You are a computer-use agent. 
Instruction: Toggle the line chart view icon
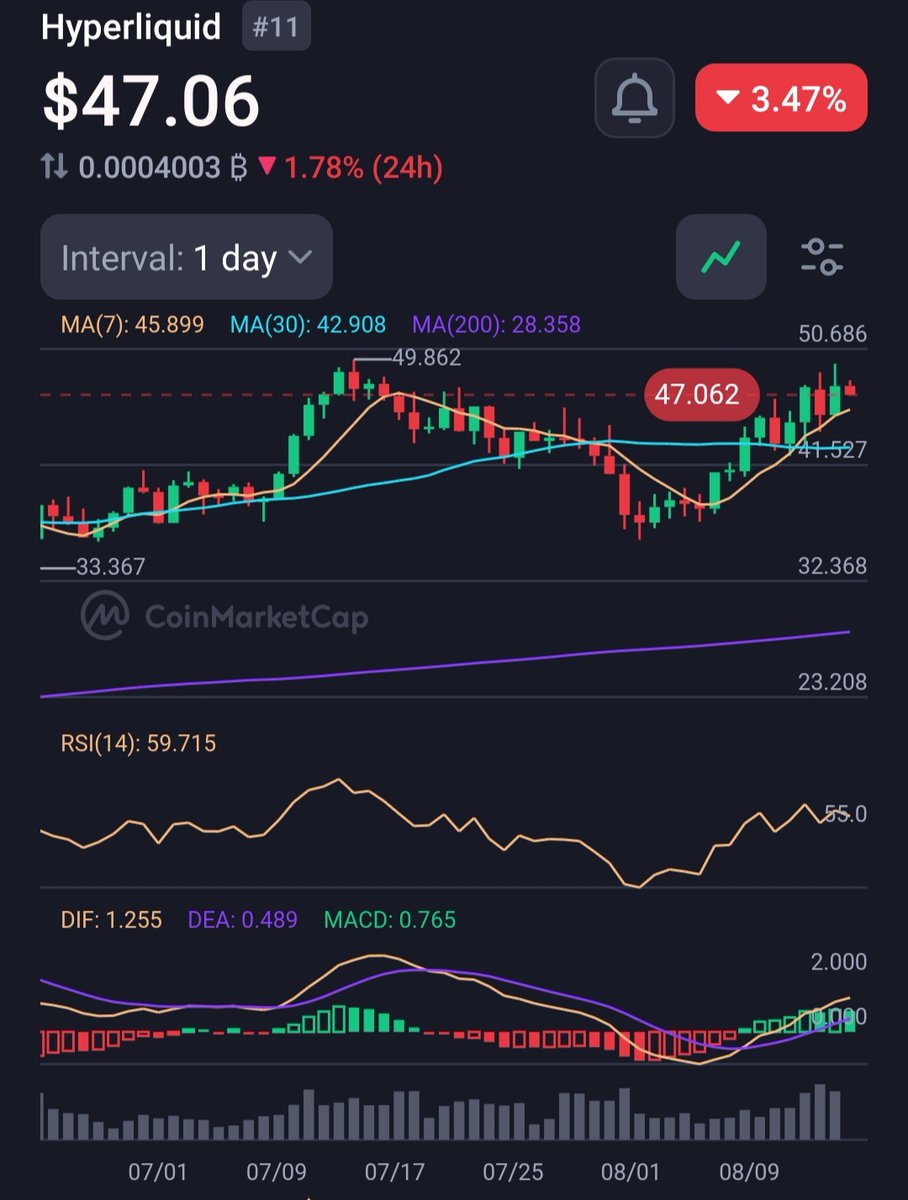tap(721, 257)
